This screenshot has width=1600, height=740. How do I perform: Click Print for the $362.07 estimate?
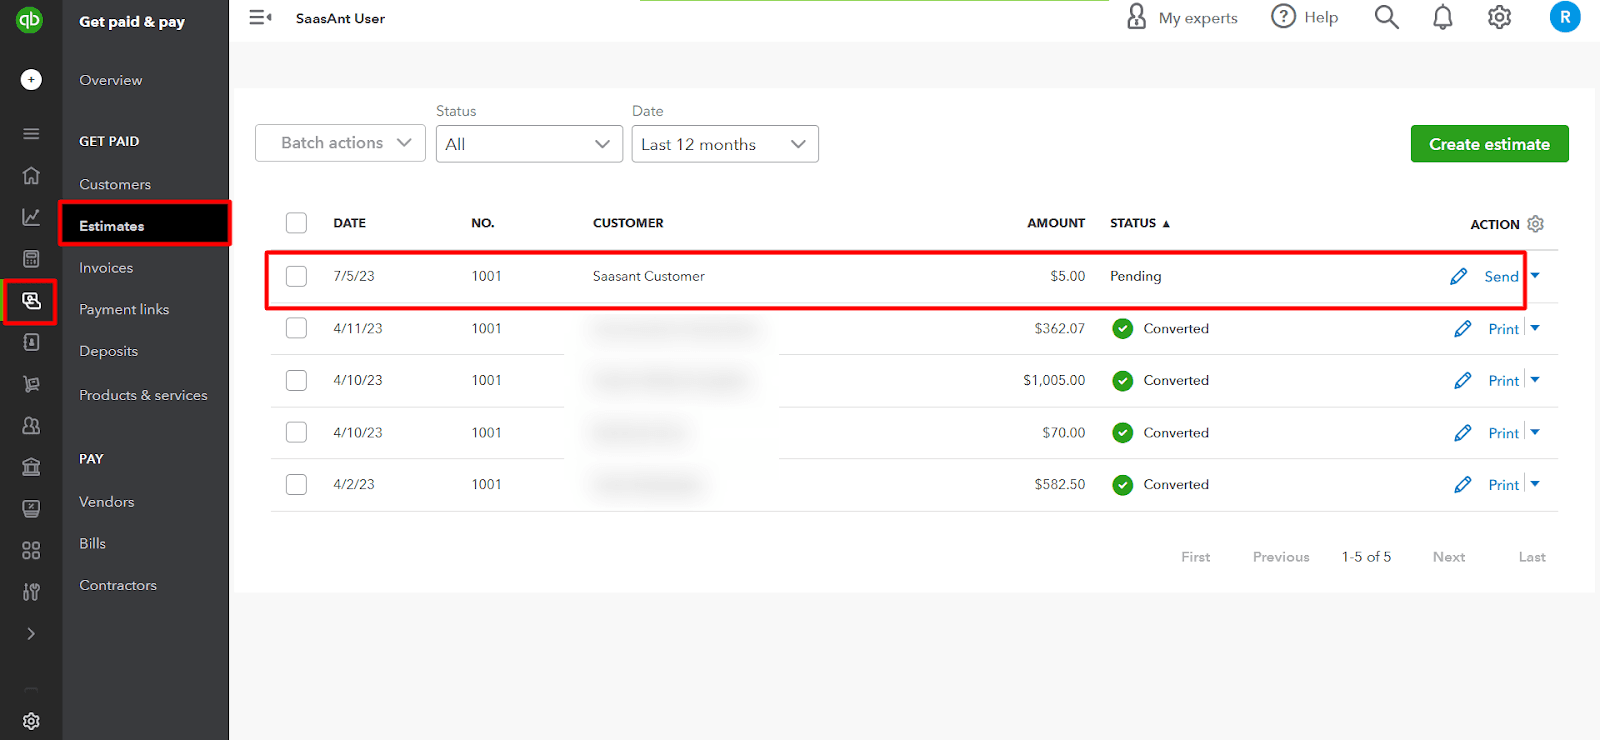1503,328
